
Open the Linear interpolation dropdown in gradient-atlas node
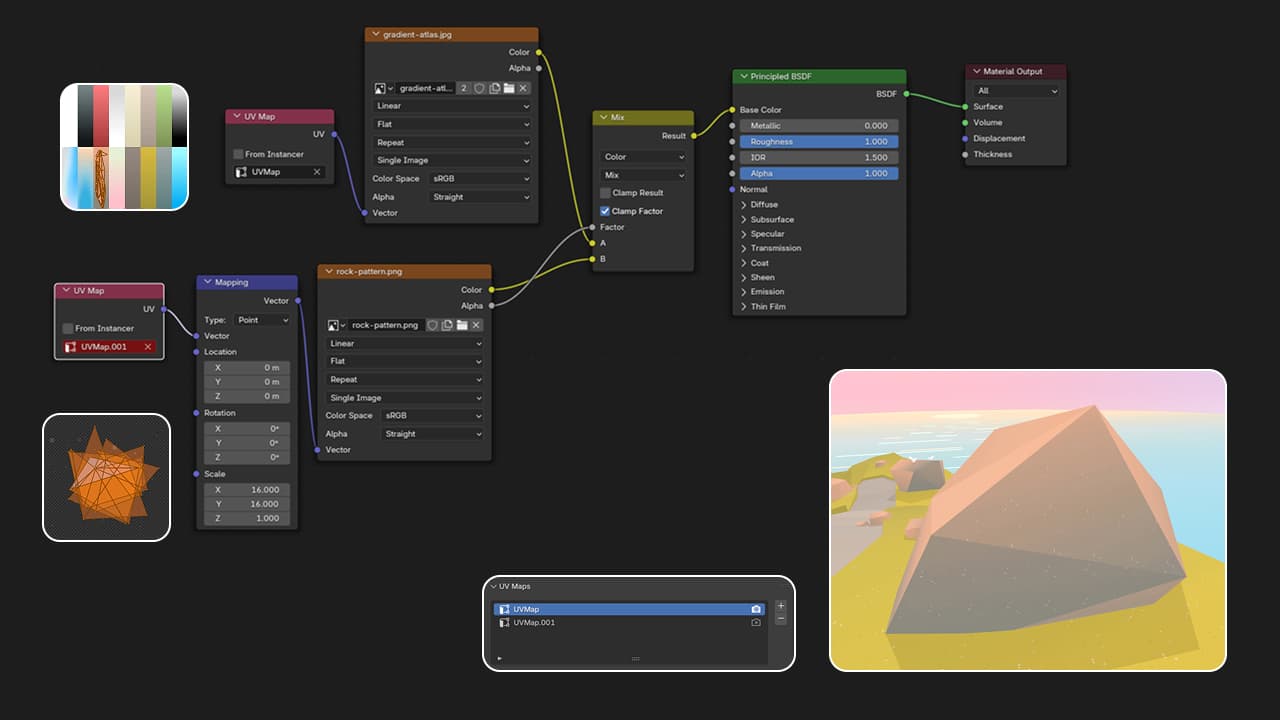452,106
